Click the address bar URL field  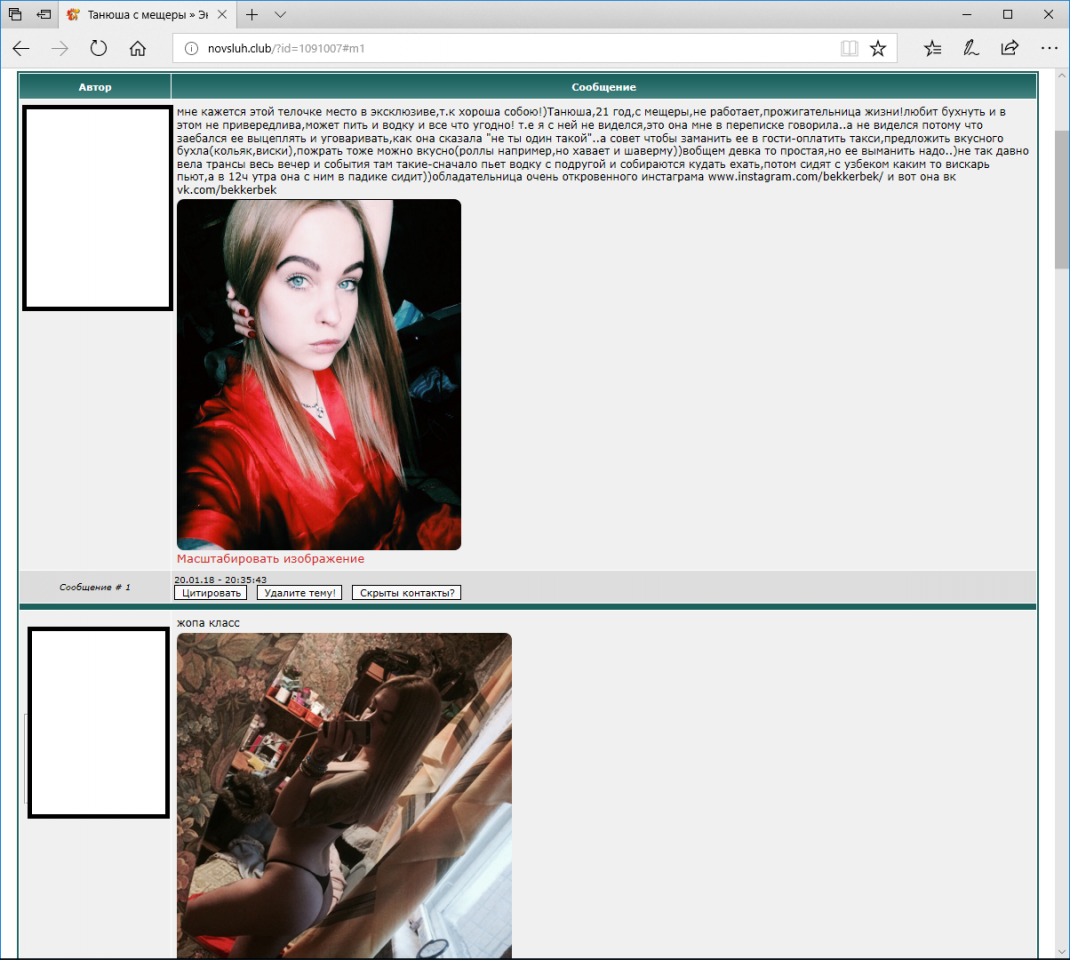coord(500,48)
